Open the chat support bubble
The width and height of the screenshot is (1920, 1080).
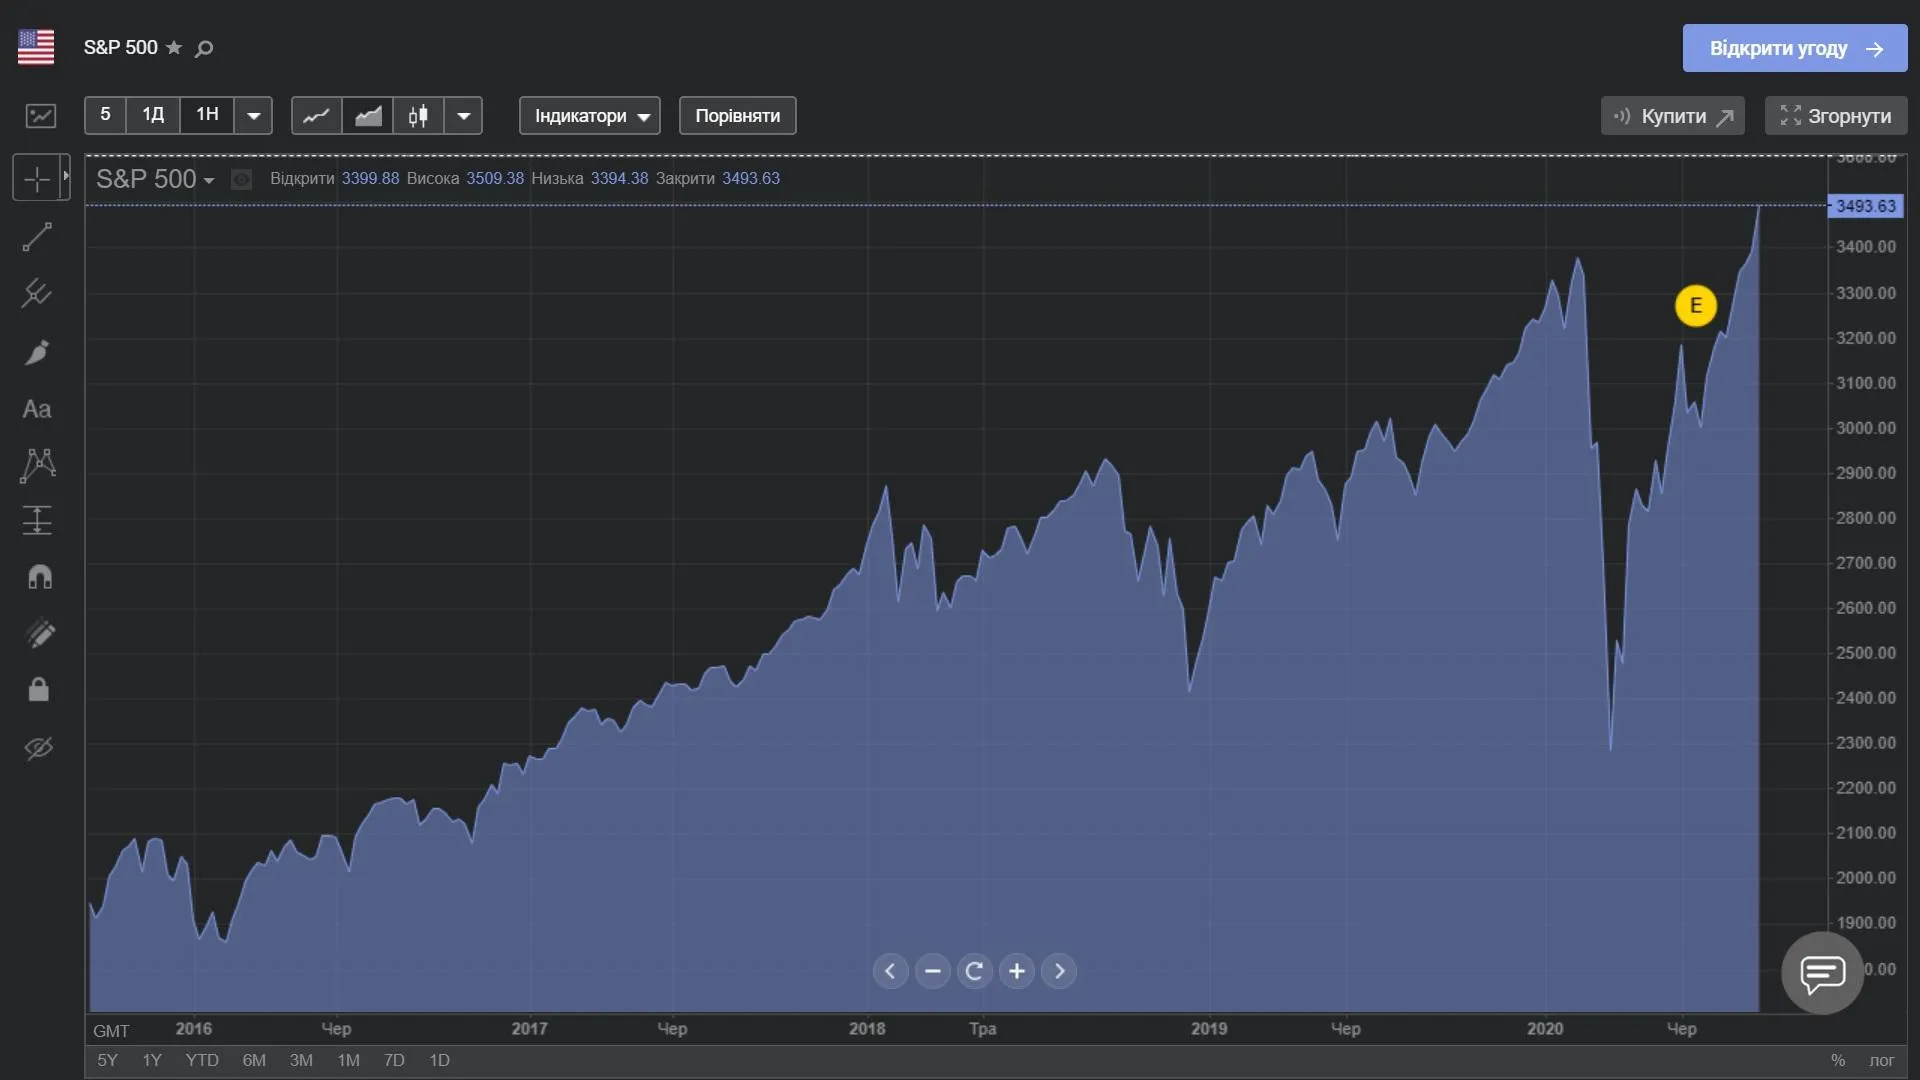pos(1822,973)
